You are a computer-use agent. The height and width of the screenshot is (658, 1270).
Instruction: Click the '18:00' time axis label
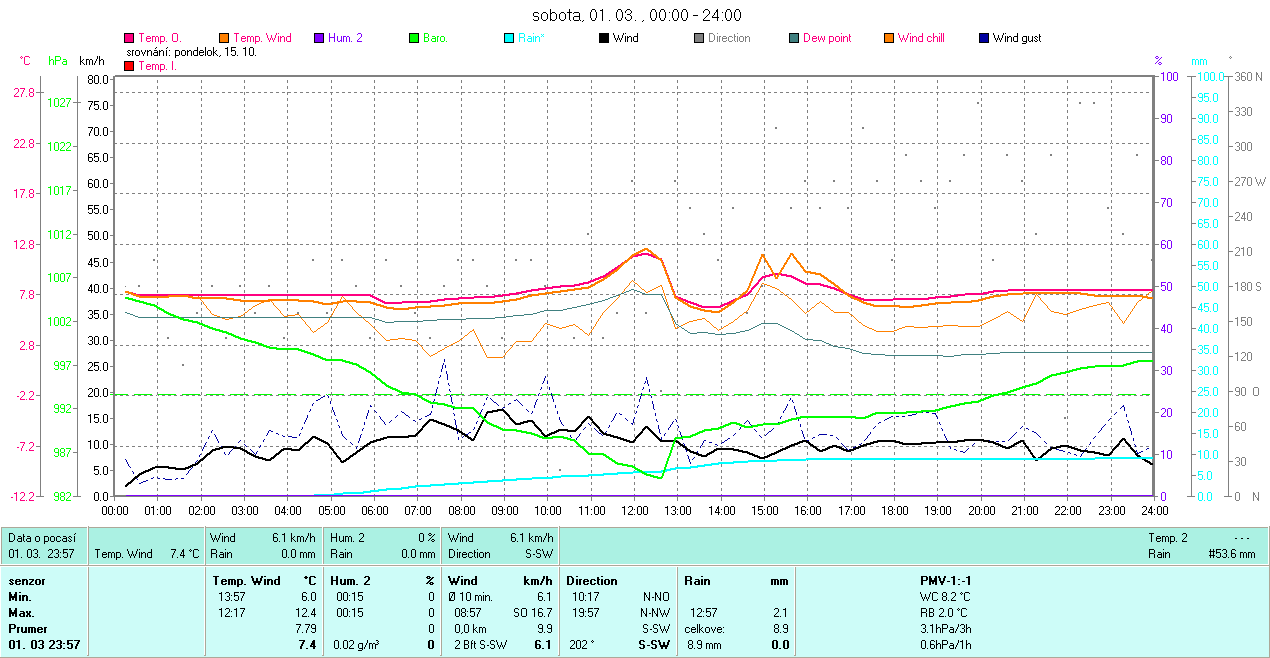[x=894, y=511]
